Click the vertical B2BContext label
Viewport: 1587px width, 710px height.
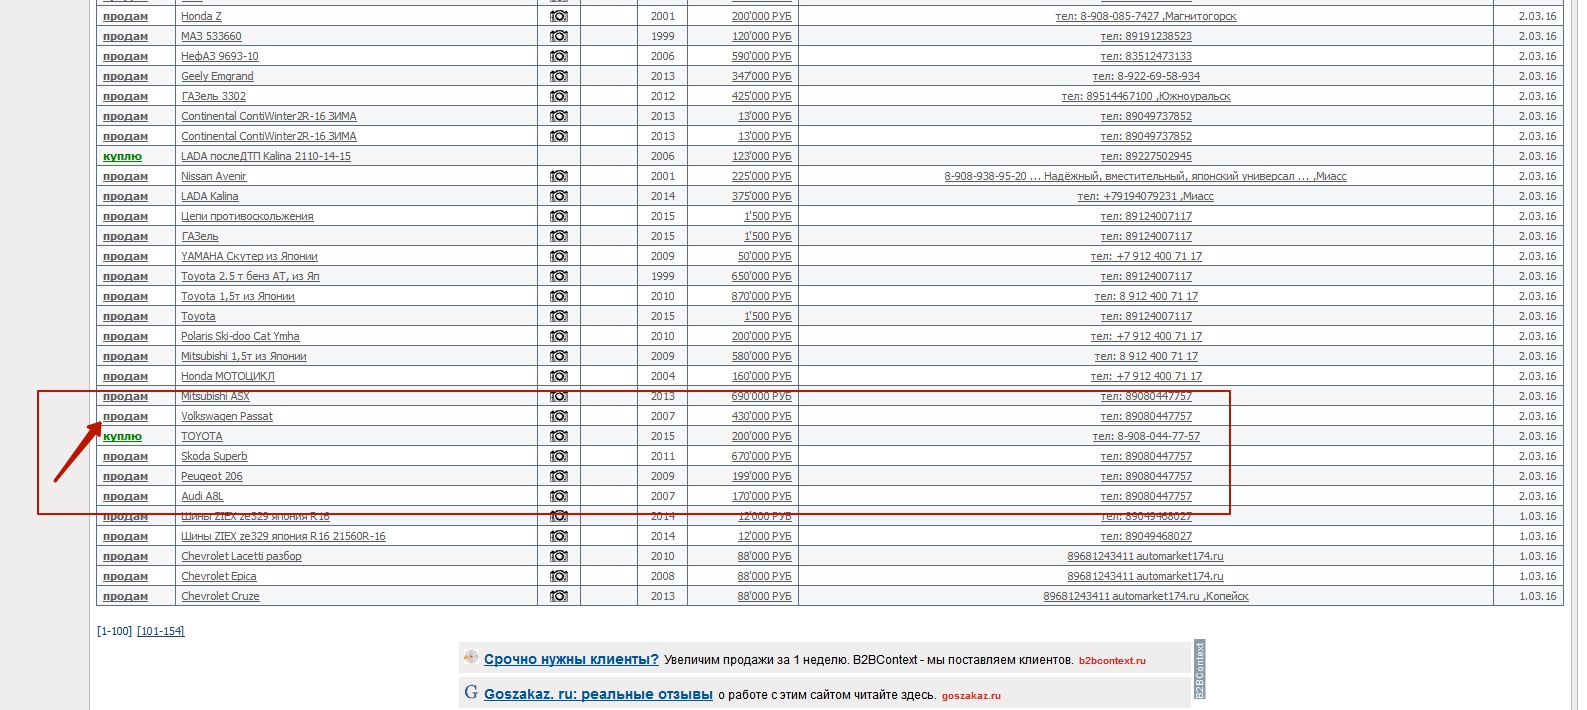1200,669
